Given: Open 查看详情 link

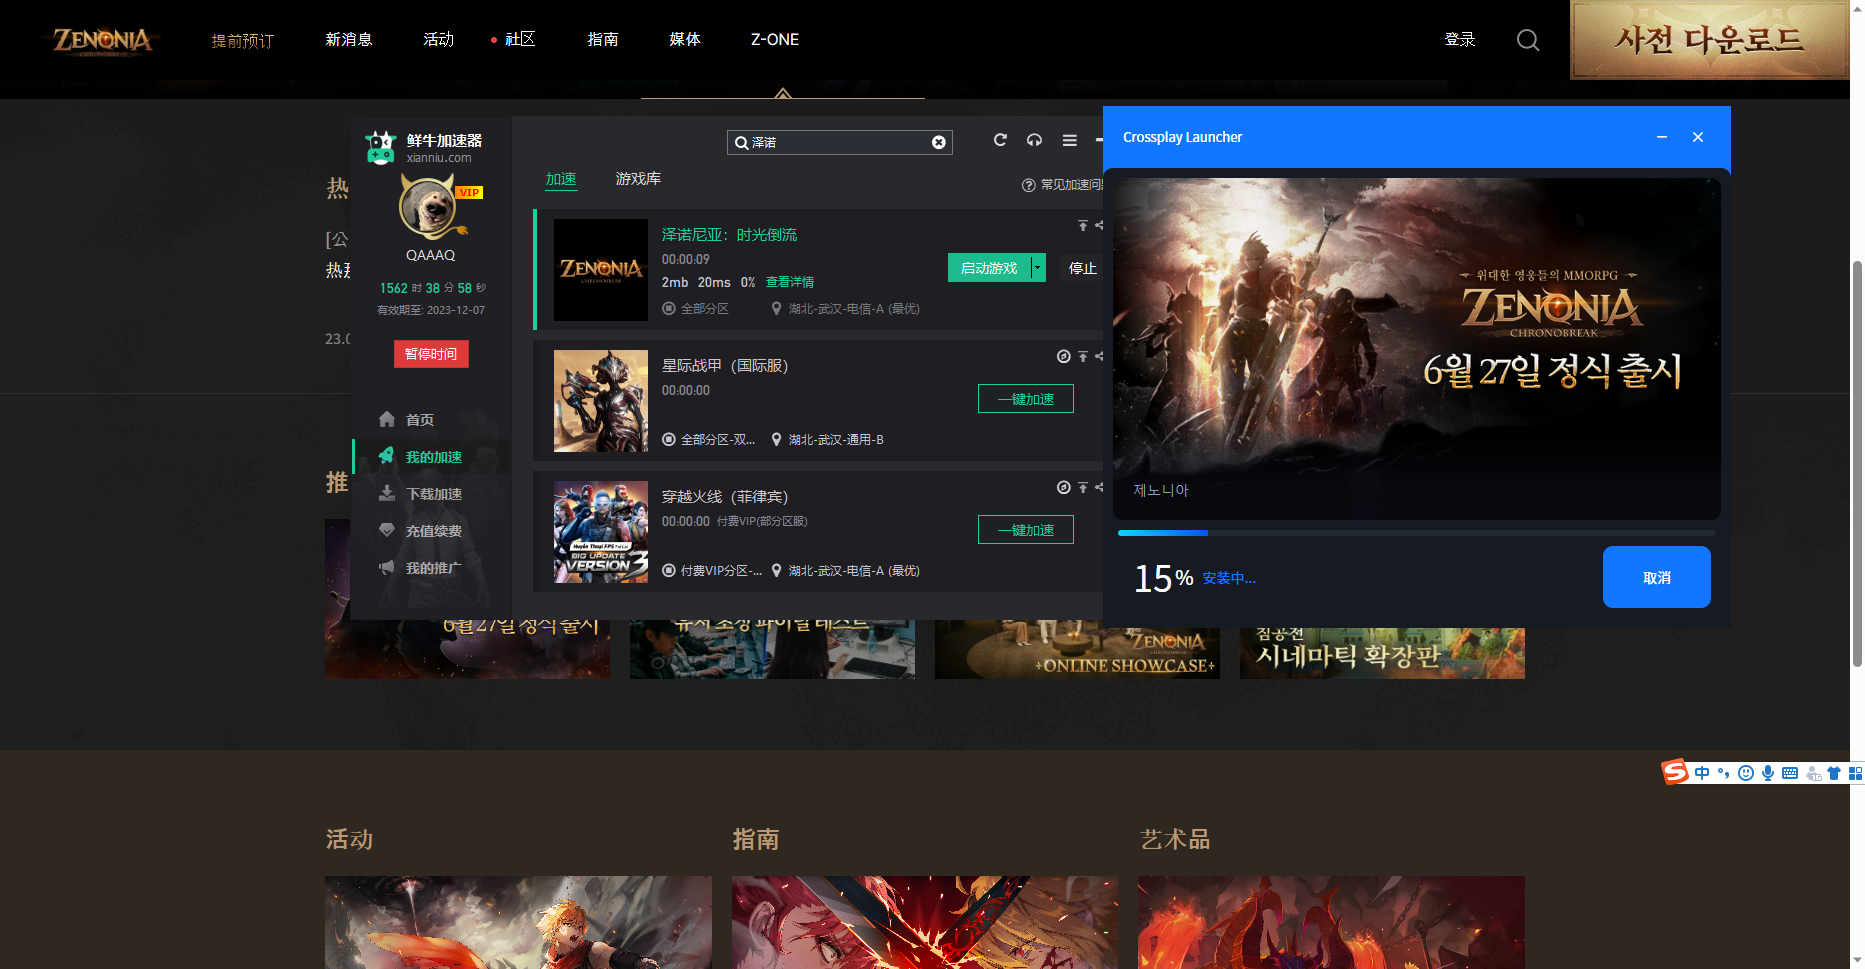Looking at the screenshot, I should coord(790,283).
